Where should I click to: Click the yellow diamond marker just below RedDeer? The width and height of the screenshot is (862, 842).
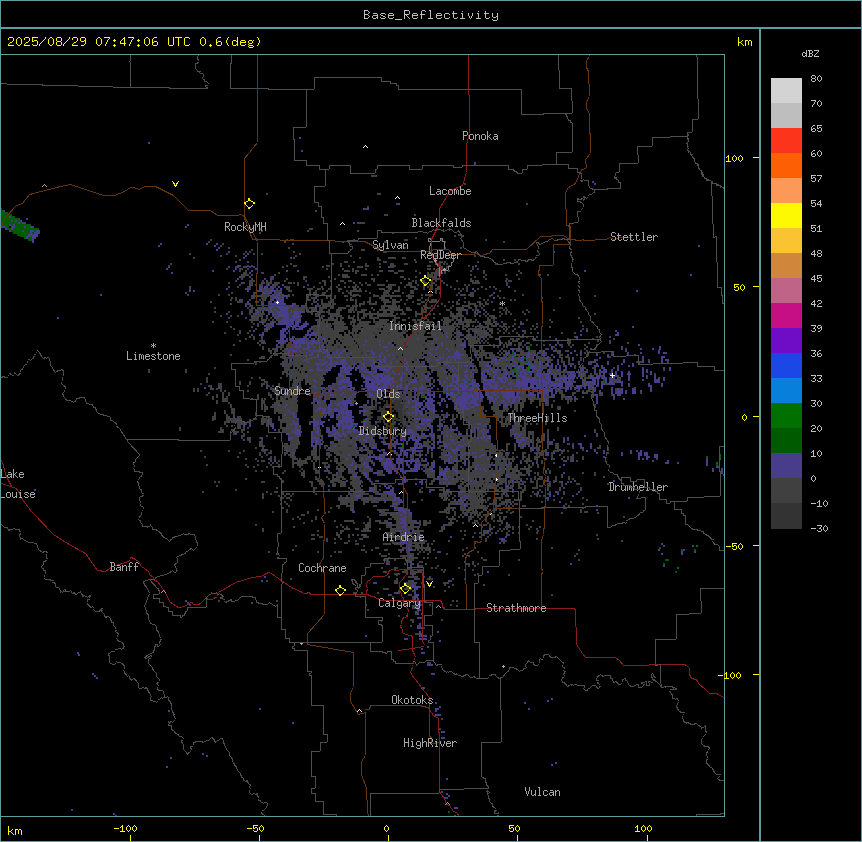pos(426,281)
